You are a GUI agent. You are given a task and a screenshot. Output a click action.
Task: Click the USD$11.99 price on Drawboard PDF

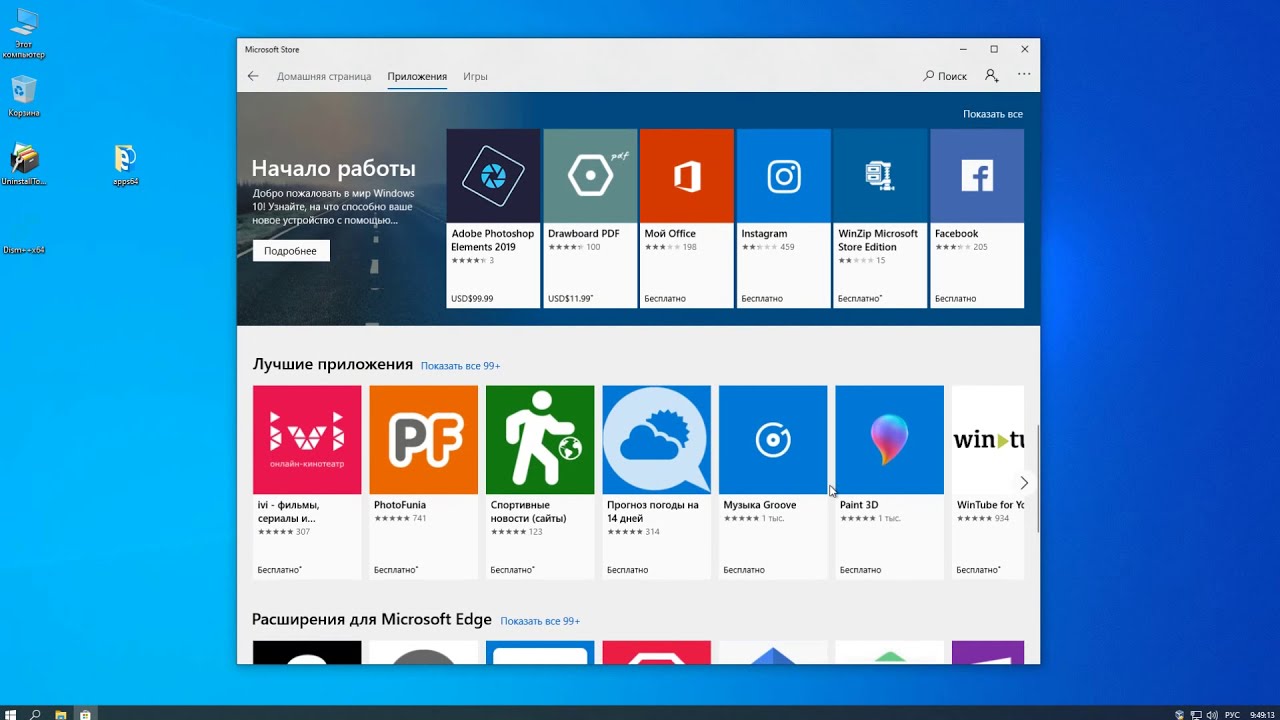click(x=570, y=298)
